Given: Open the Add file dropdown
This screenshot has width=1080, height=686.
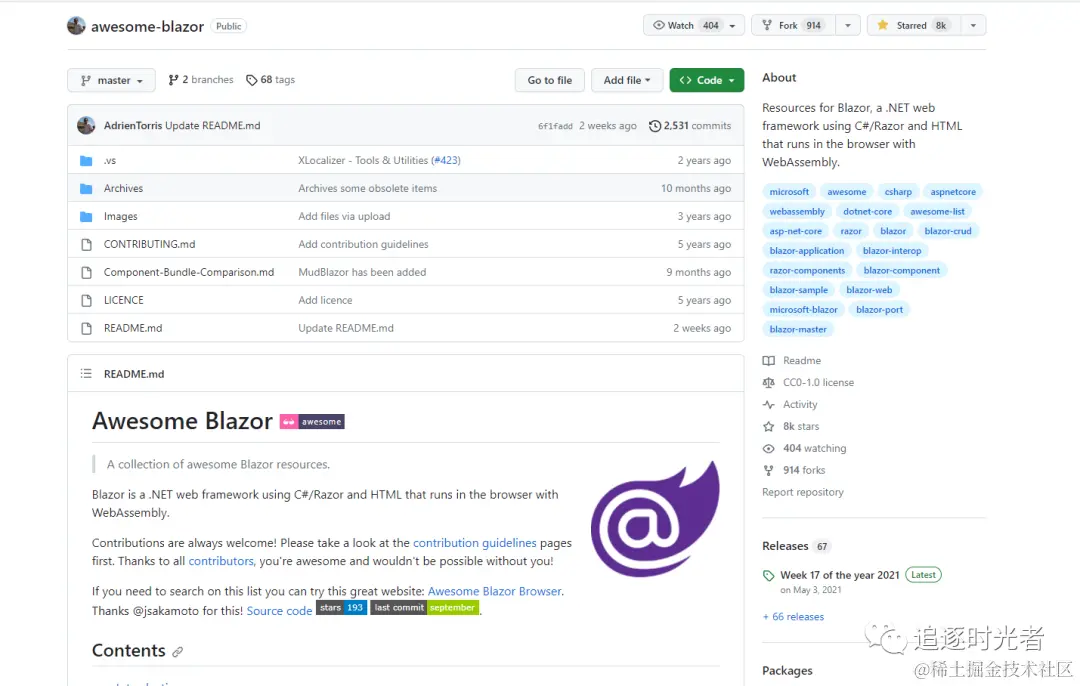Looking at the screenshot, I should 627,80.
